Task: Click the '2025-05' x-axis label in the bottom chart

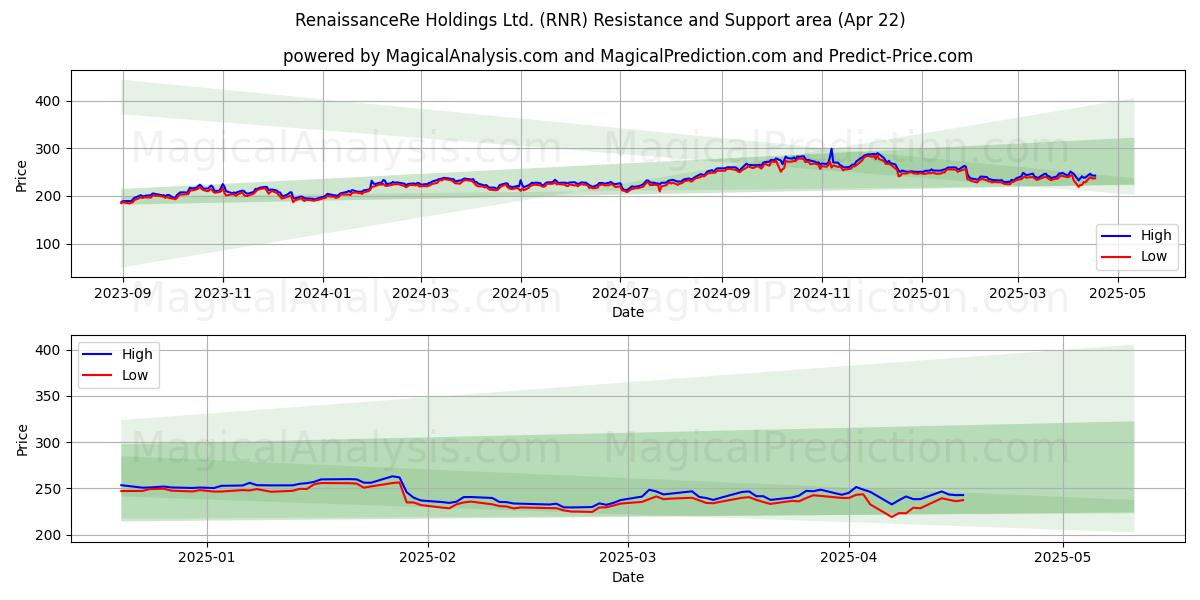Action: [1063, 559]
